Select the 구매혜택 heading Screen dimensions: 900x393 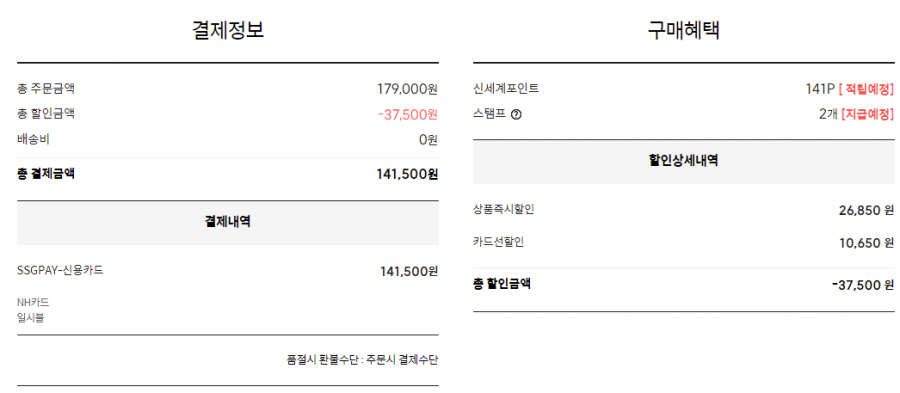[x=684, y=30]
